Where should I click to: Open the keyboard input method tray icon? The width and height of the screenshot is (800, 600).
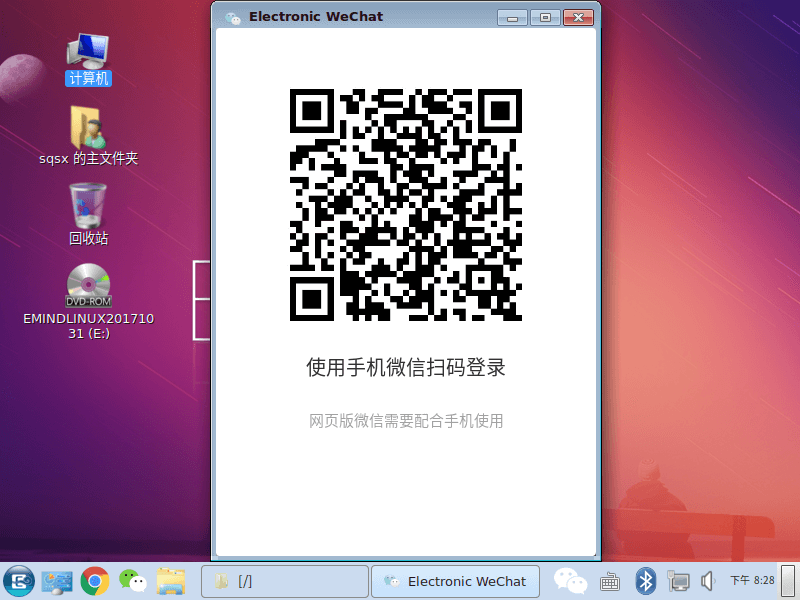(610, 582)
